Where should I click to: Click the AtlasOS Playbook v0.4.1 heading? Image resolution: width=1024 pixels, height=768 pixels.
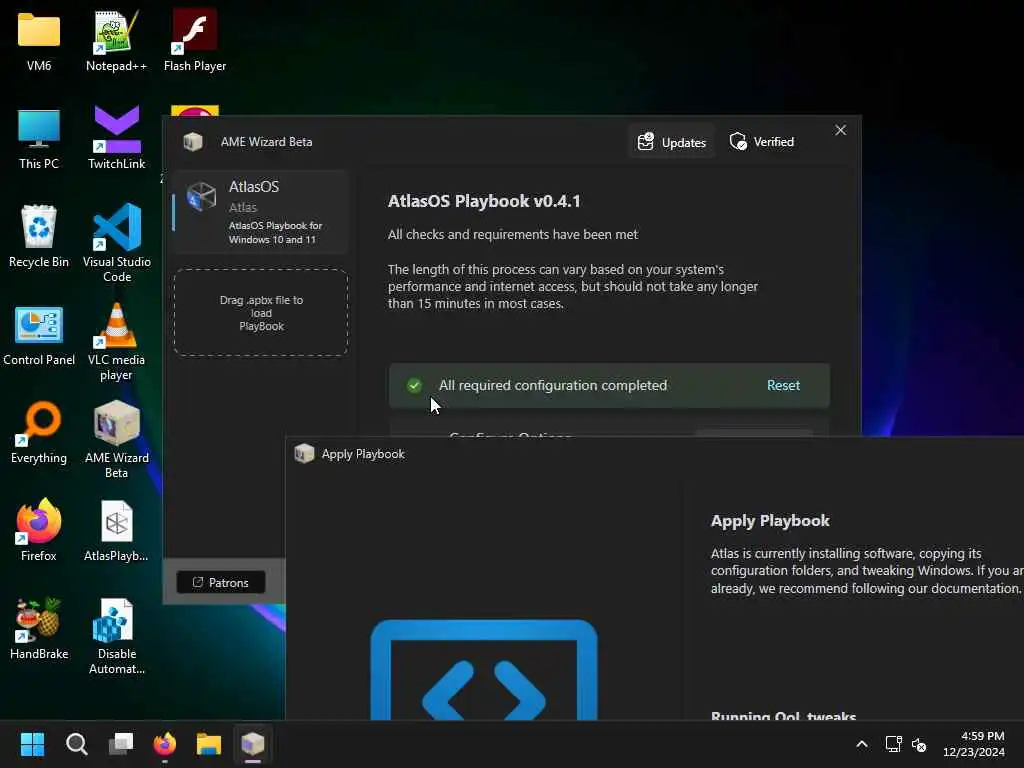point(484,201)
